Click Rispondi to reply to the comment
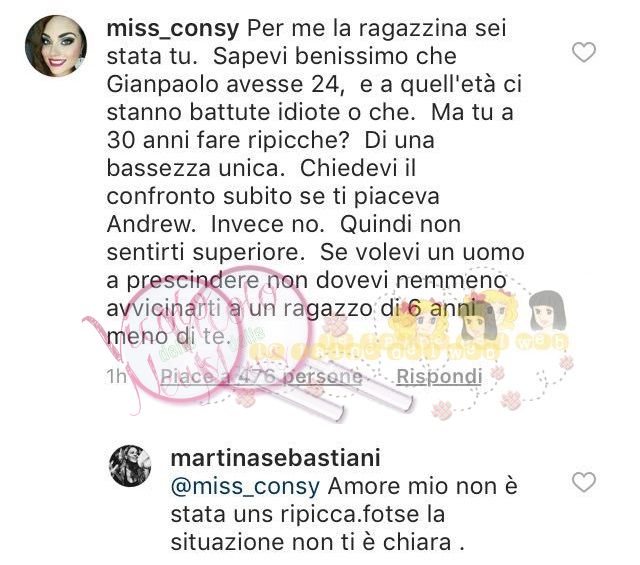The height and width of the screenshot is (565, 640). coord(439,376)
